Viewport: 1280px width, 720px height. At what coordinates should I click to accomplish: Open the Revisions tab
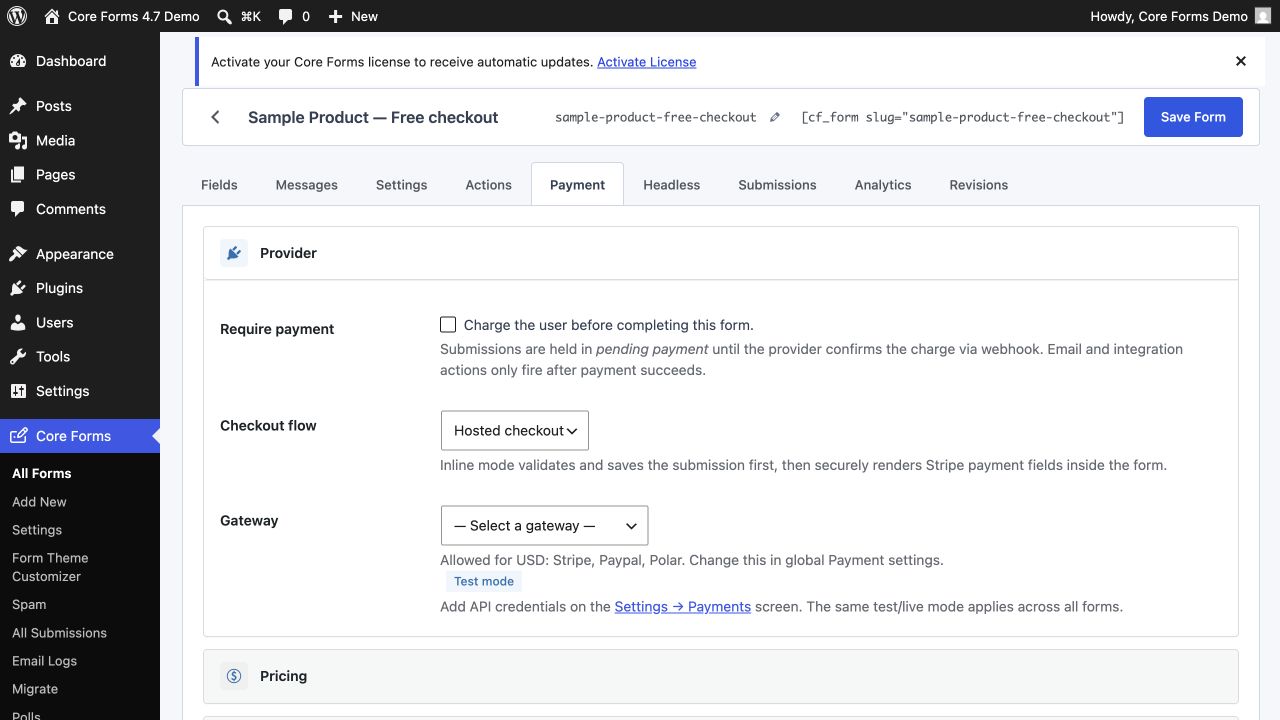pyautogui.click(x=979, y=185)
